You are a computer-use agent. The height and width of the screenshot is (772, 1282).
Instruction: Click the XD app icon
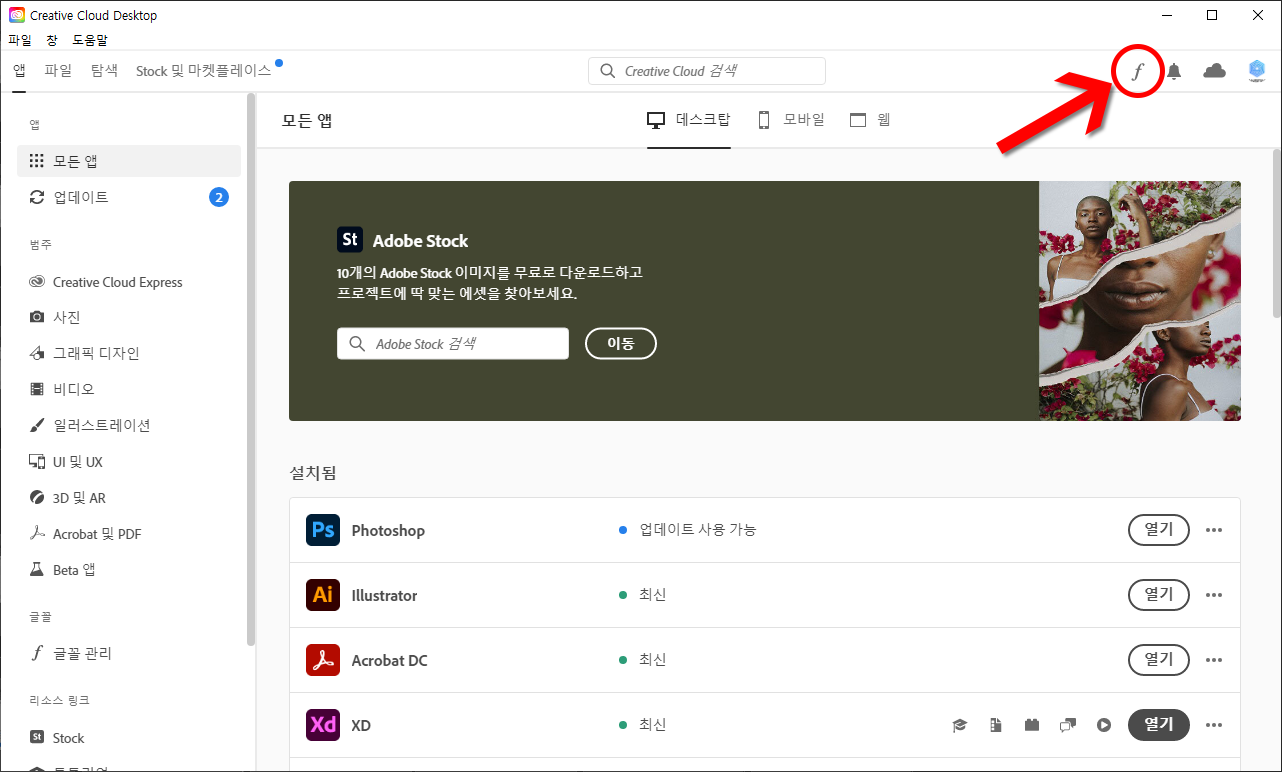click(323, 725)
